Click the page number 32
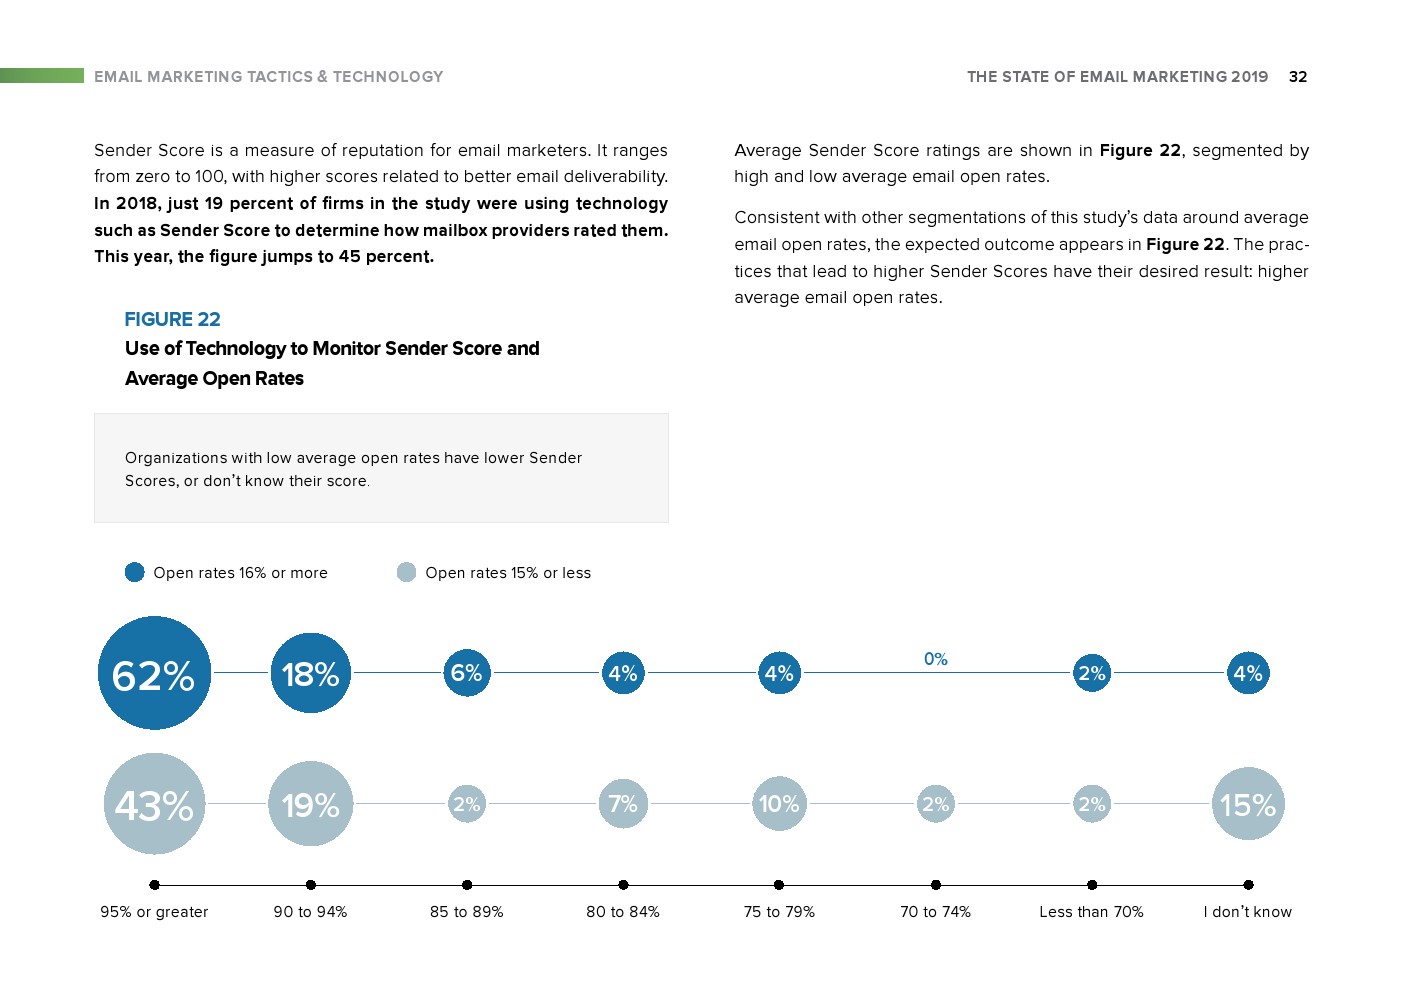 [1298, 77]
